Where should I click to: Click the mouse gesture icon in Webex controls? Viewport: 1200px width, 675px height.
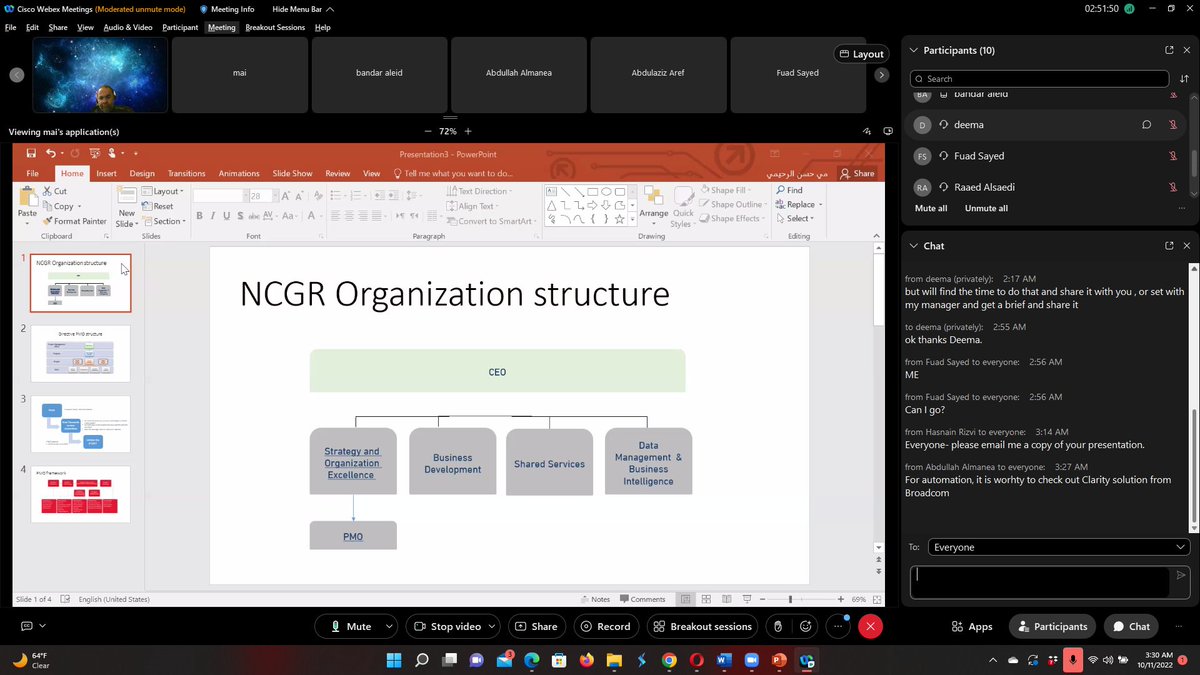pos(778,626)
